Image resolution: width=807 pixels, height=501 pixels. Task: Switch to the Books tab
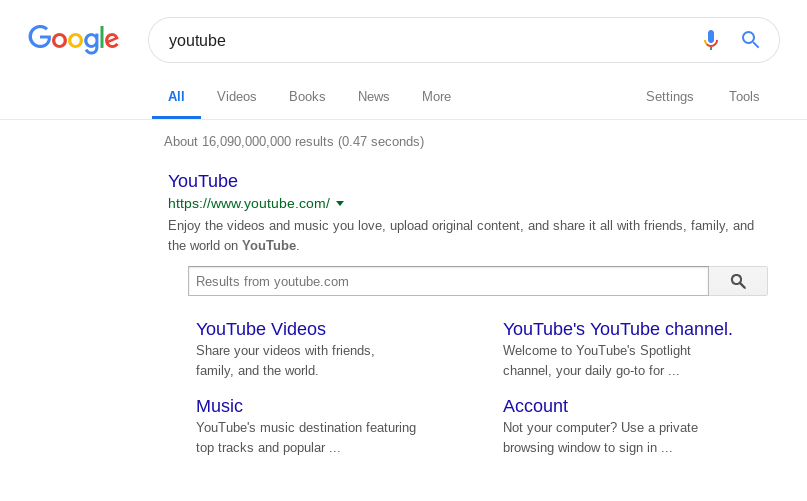click(x=307, y=97)
